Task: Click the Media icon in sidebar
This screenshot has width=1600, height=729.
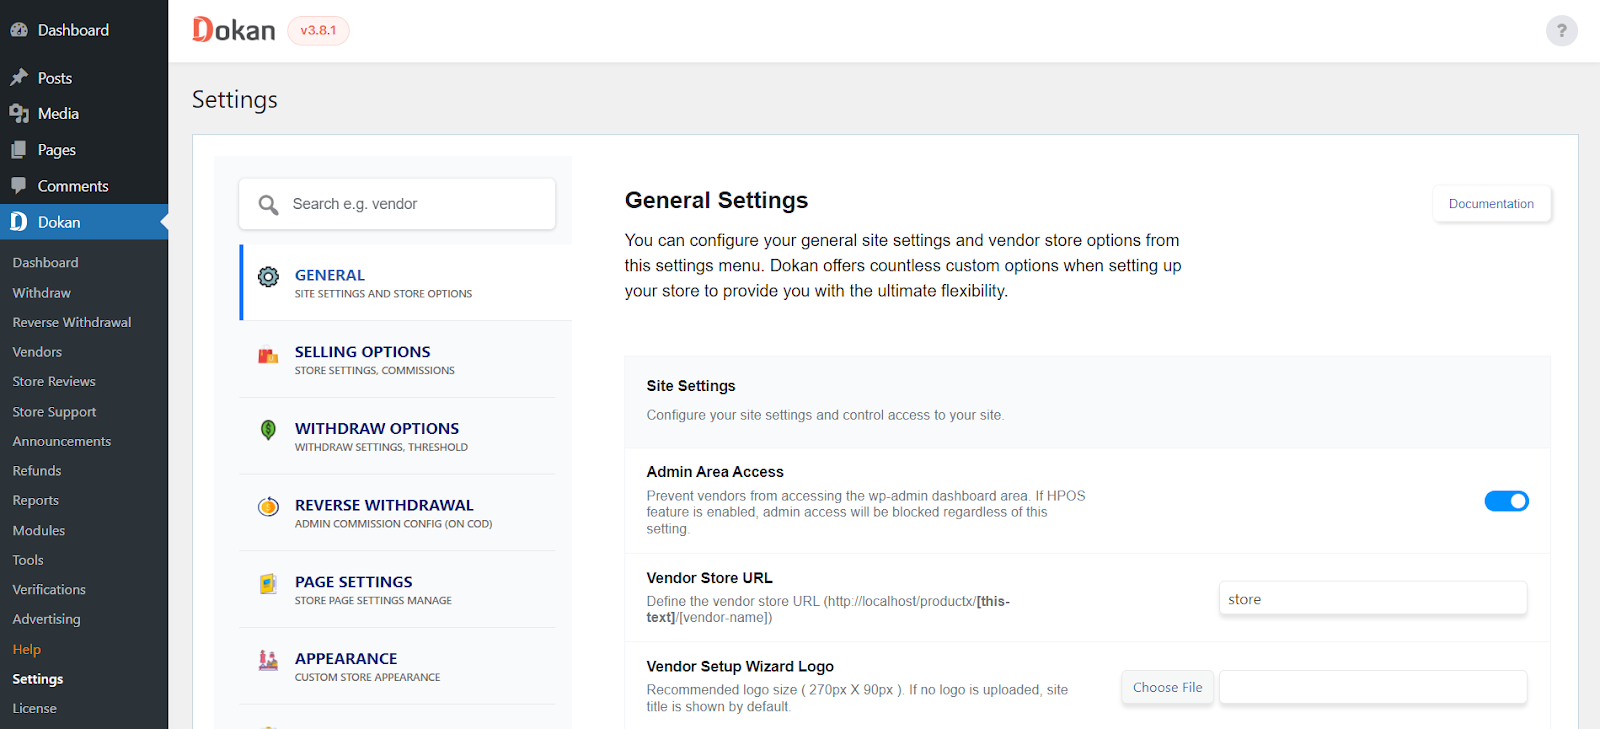Action: [19, 113]
